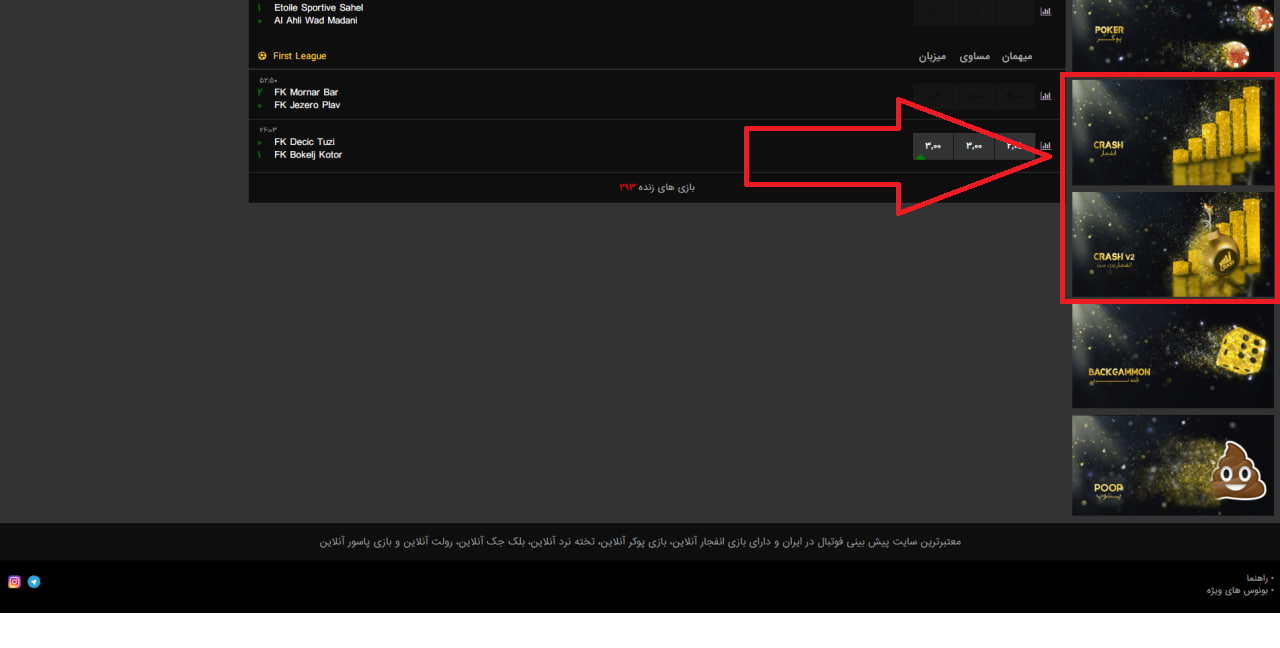The width and height of the screenshot is (1280, 648).
Task: Click the بازی های زنده live games link
Action: point(657,187)
